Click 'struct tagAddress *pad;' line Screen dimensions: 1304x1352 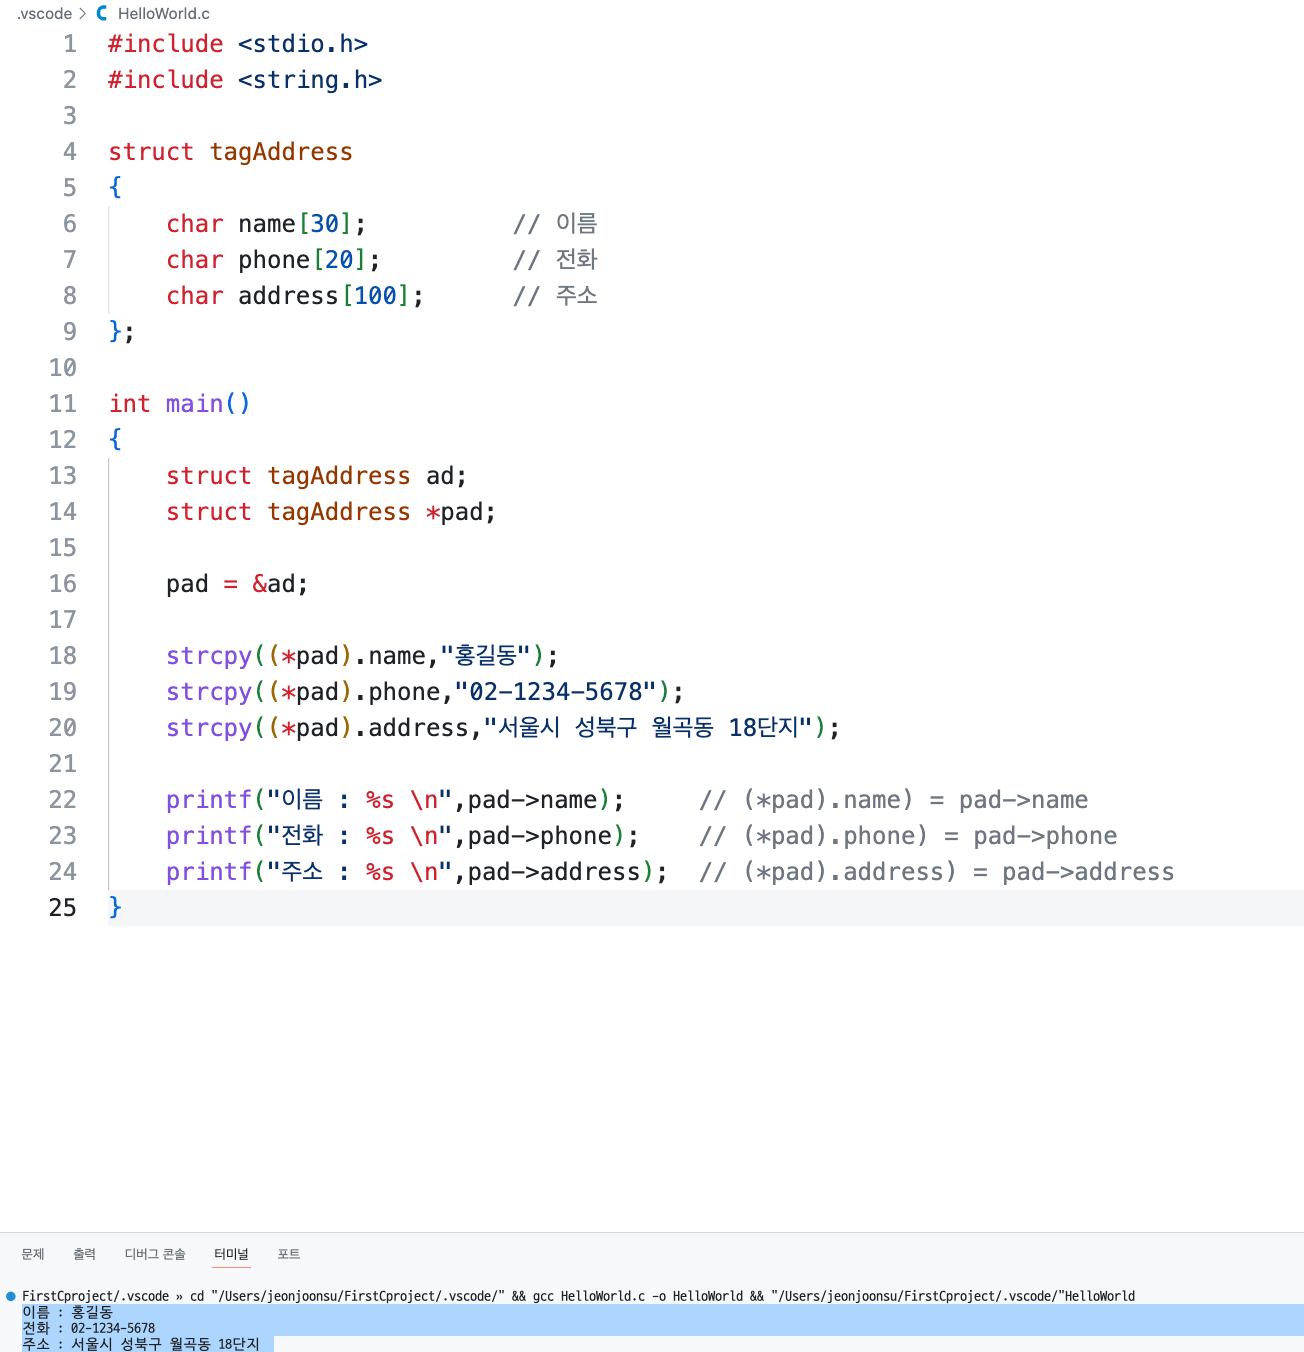coord(331,512)
